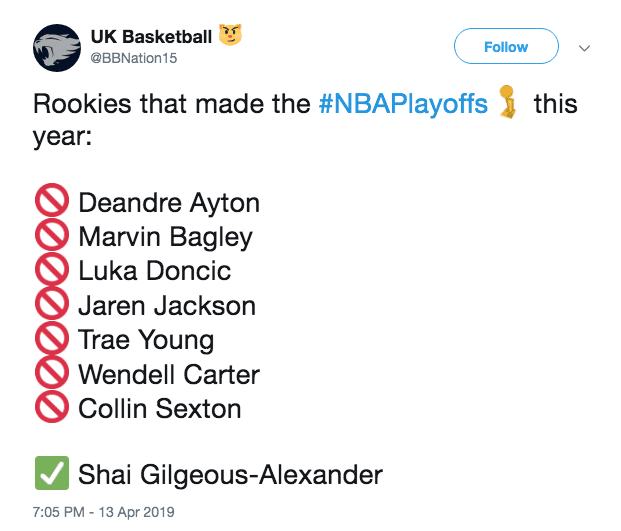Click the cat face emoji beside UK Basketball
621x531 pixels.
tap(231, 36)
